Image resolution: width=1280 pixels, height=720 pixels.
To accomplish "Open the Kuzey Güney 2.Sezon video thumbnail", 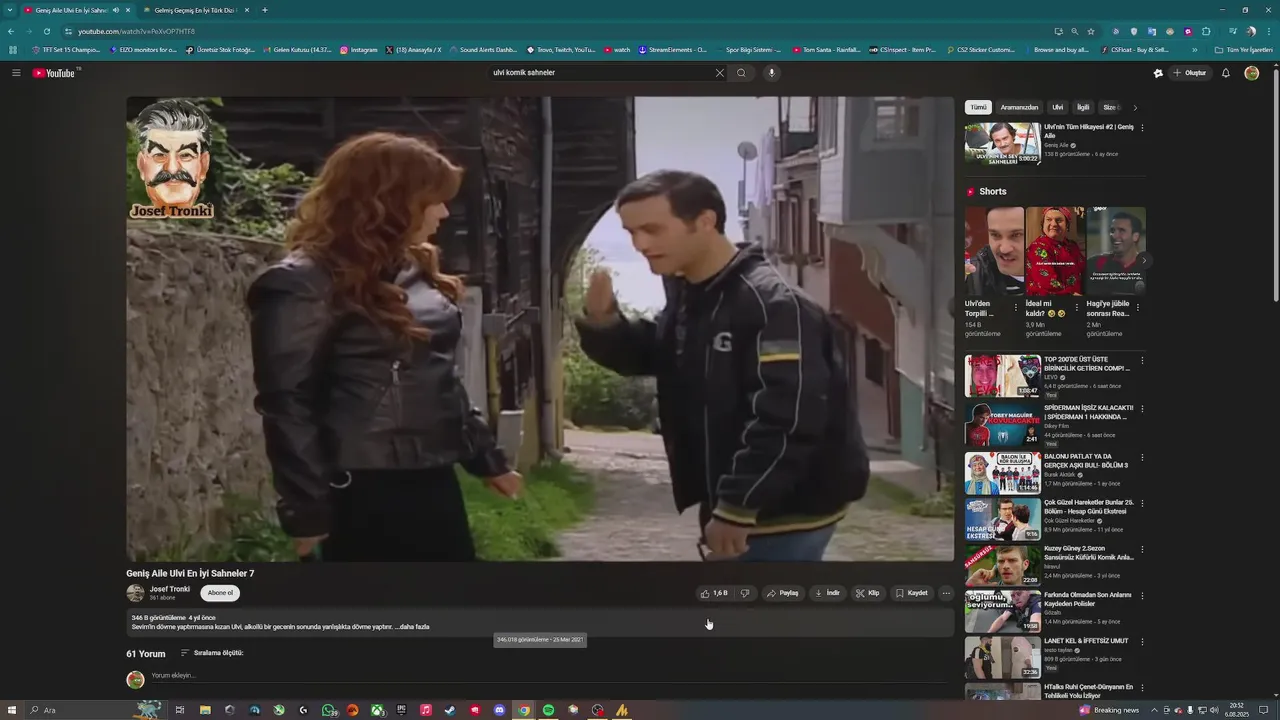I will (1002, 565).
